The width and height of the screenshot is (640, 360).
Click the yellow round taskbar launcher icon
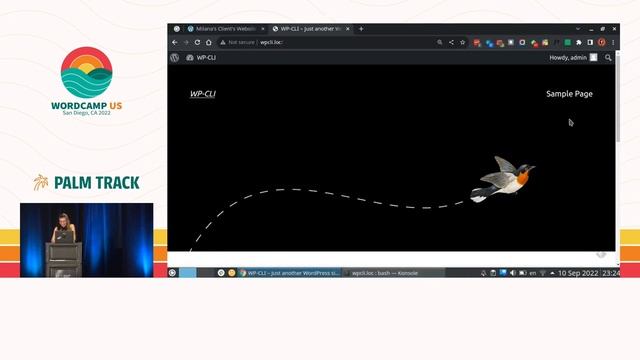(x=232, y=273)
